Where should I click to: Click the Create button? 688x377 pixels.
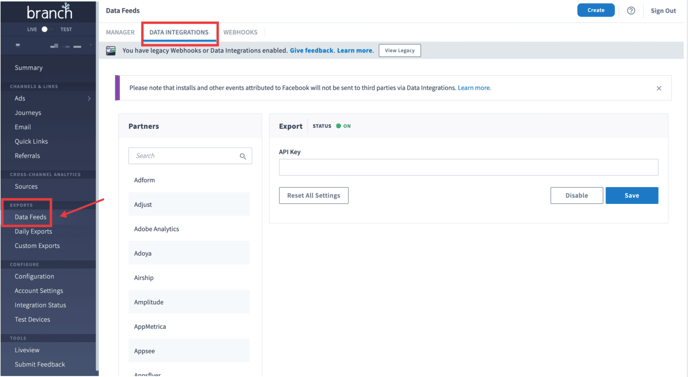point(596,10)
